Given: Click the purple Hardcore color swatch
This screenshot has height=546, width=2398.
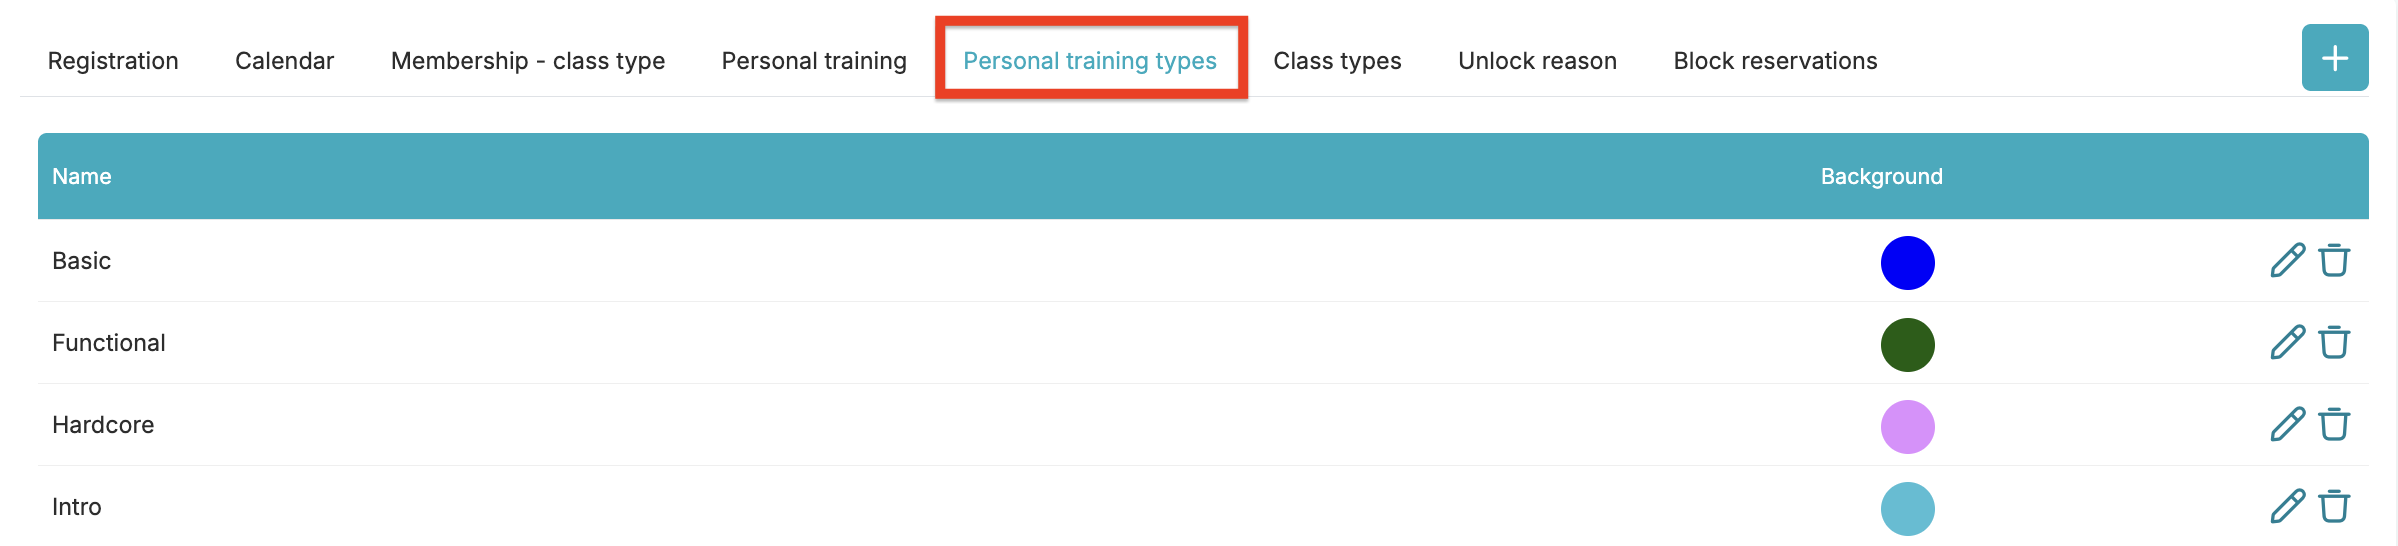Looking at the screenshot, I should pyautogui.click(x=1907, y=427).
